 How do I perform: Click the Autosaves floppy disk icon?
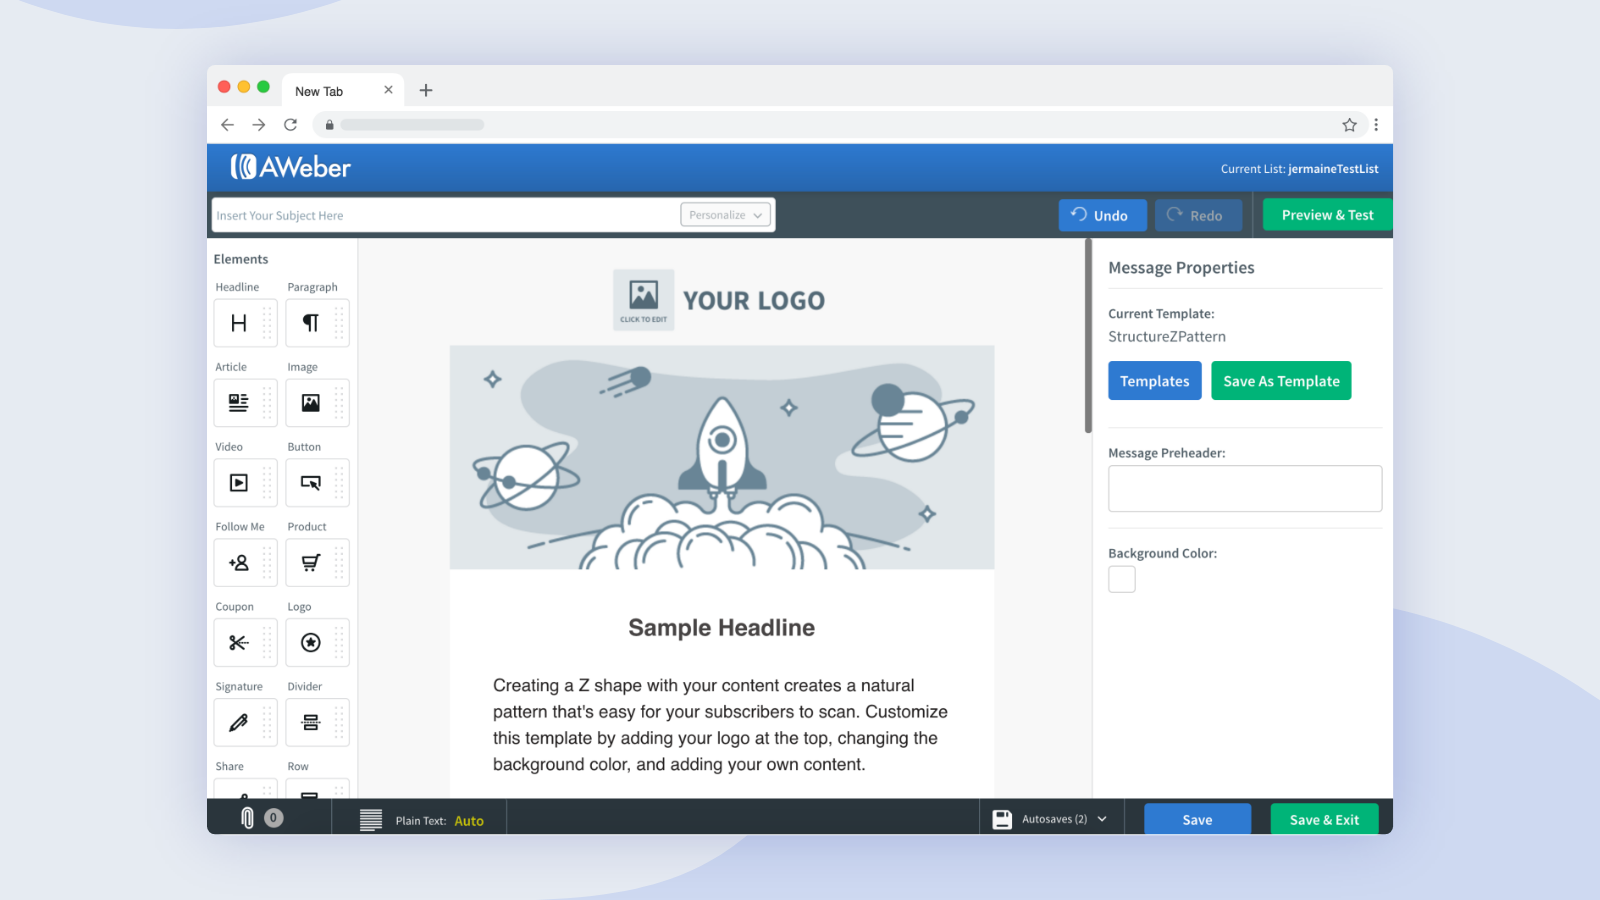click(x=1002, y=819)
